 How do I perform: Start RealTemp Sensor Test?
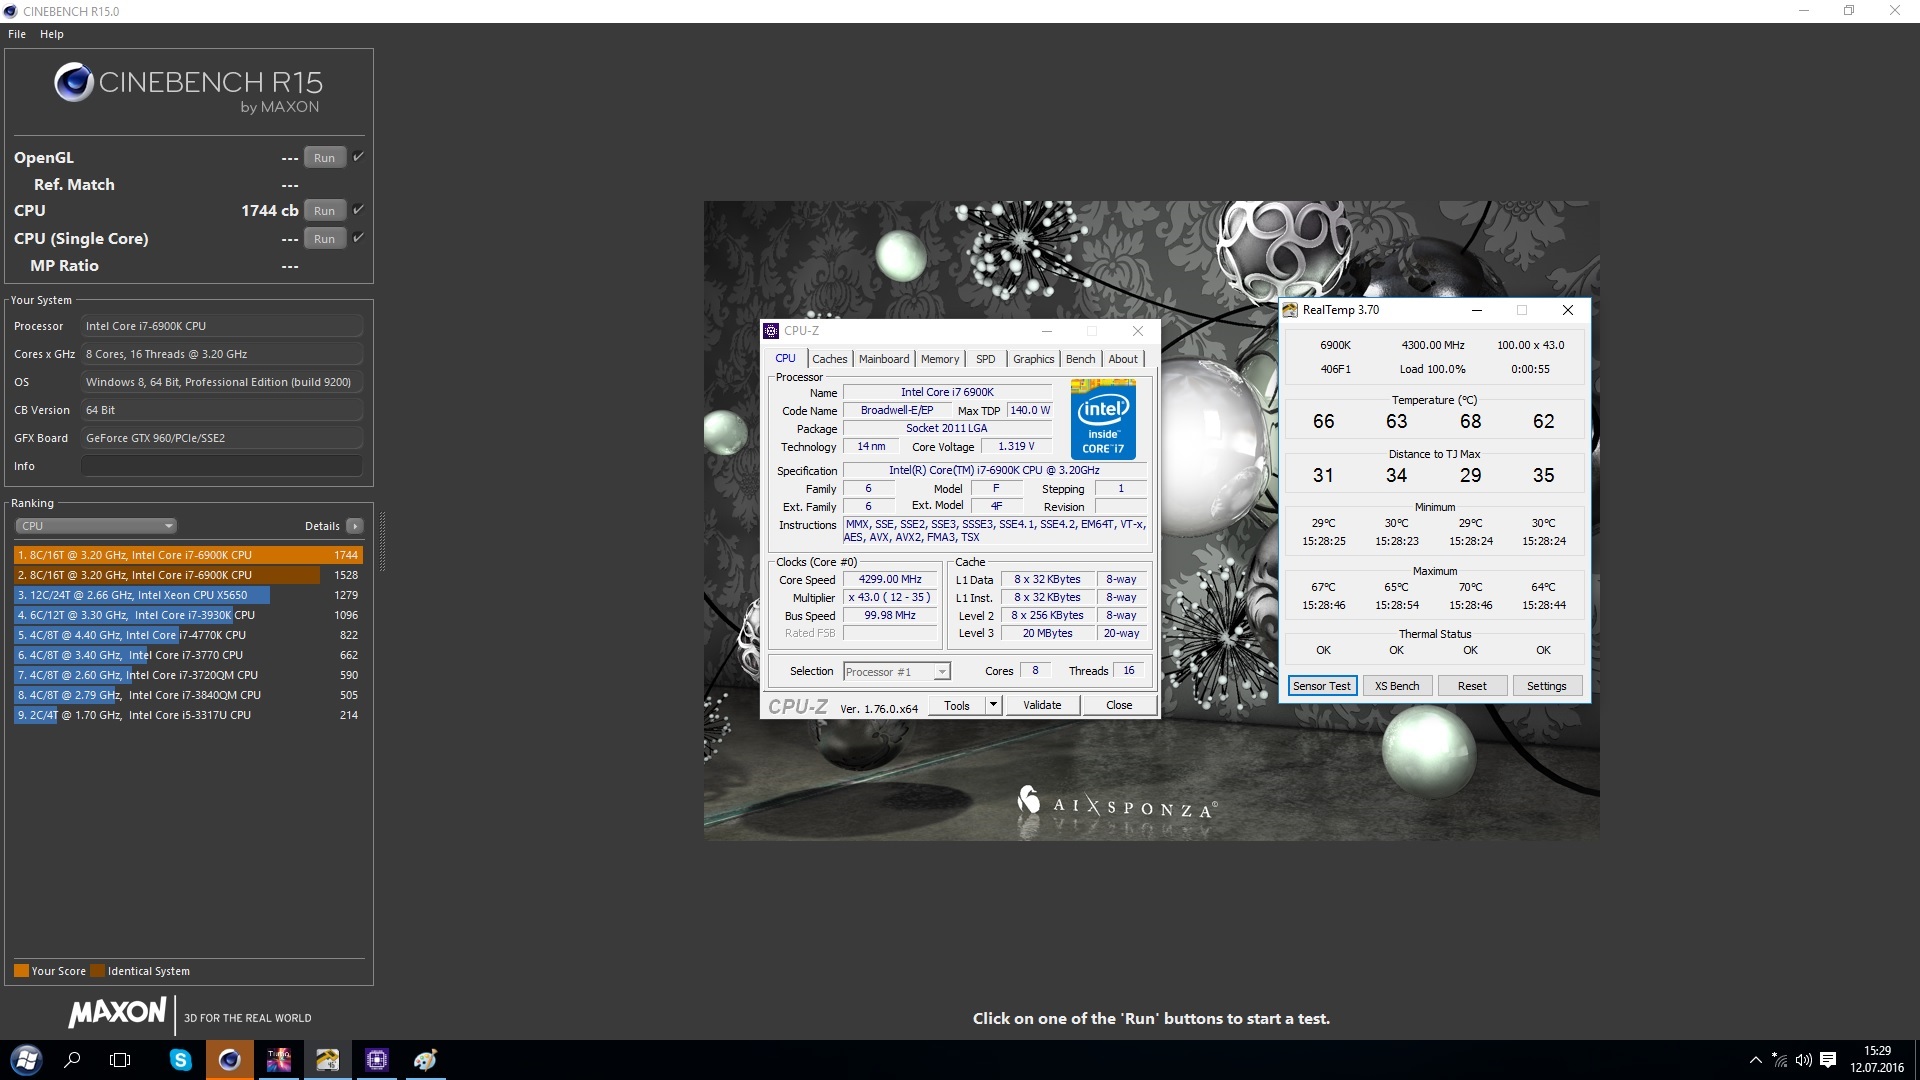click(x=1322, y=686)
